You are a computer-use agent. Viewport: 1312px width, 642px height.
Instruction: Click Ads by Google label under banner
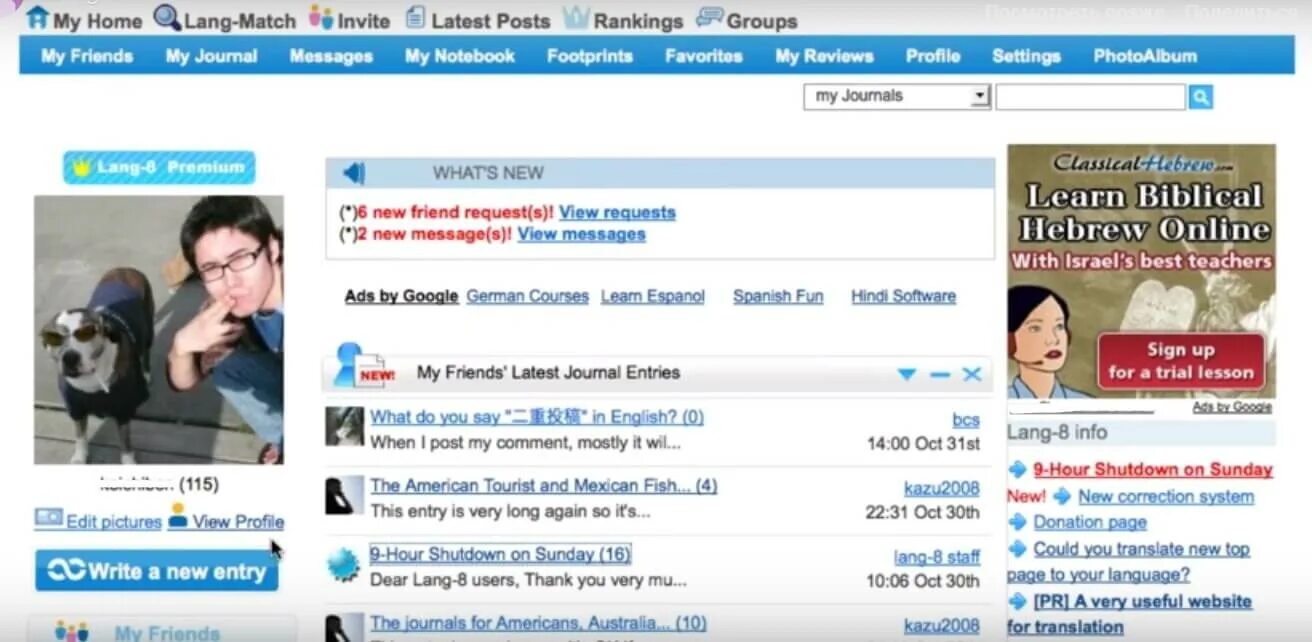[1232, 408]
